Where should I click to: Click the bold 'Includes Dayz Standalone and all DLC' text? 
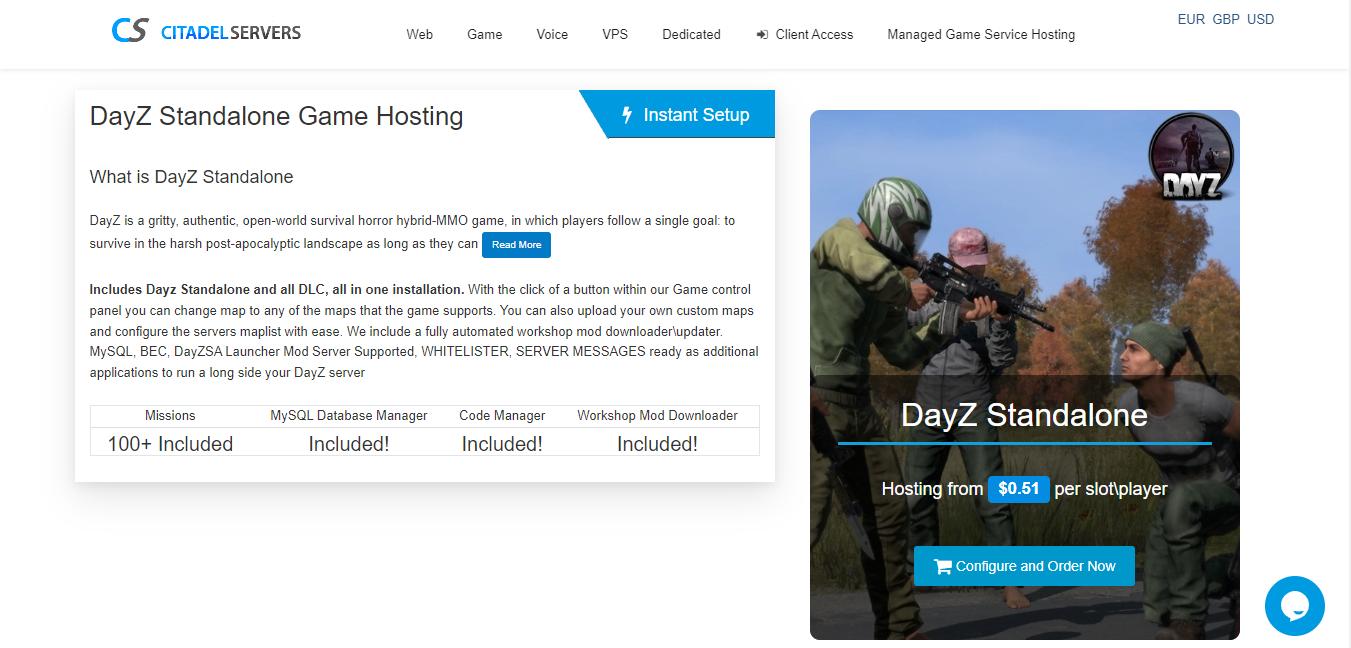(277, 290)
